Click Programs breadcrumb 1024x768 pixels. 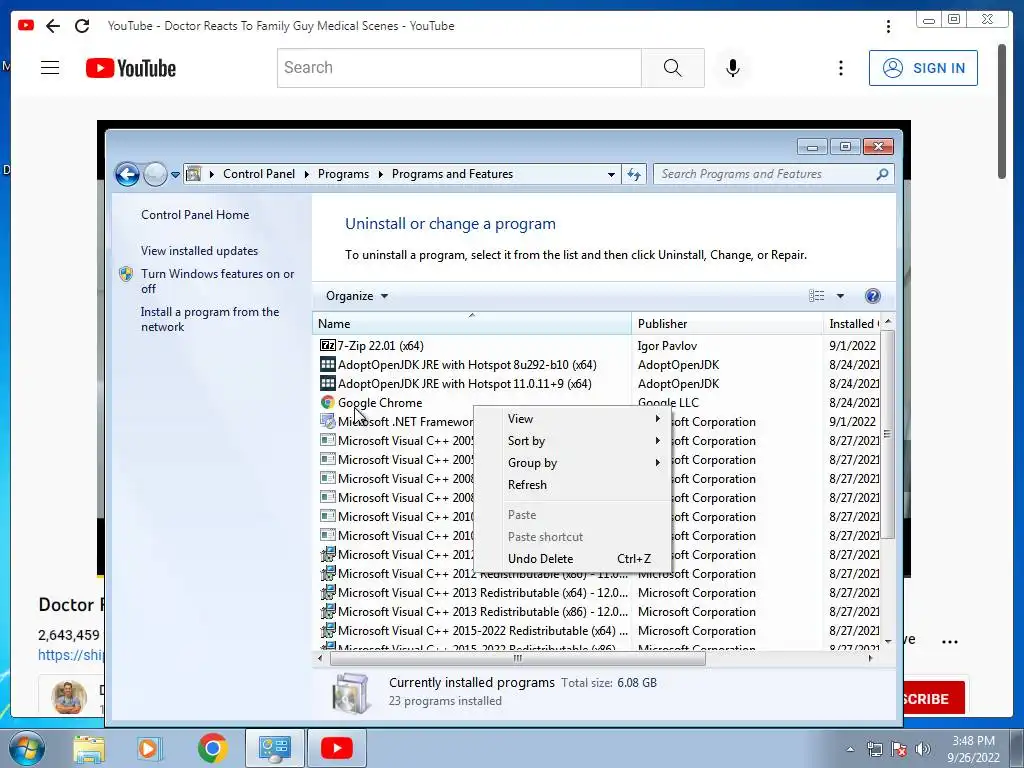click(x=343, y=174)
